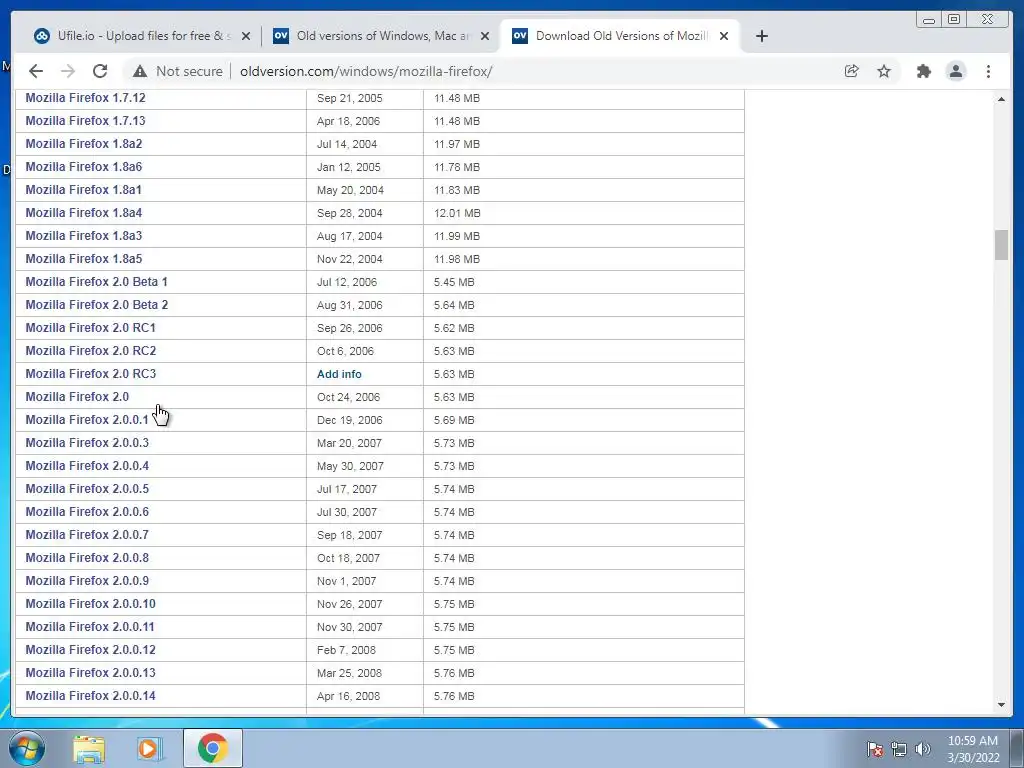Open Mozilla Firefox 1.7.12 link
This screenshot has width=1024, height=768.
point(86,98)
